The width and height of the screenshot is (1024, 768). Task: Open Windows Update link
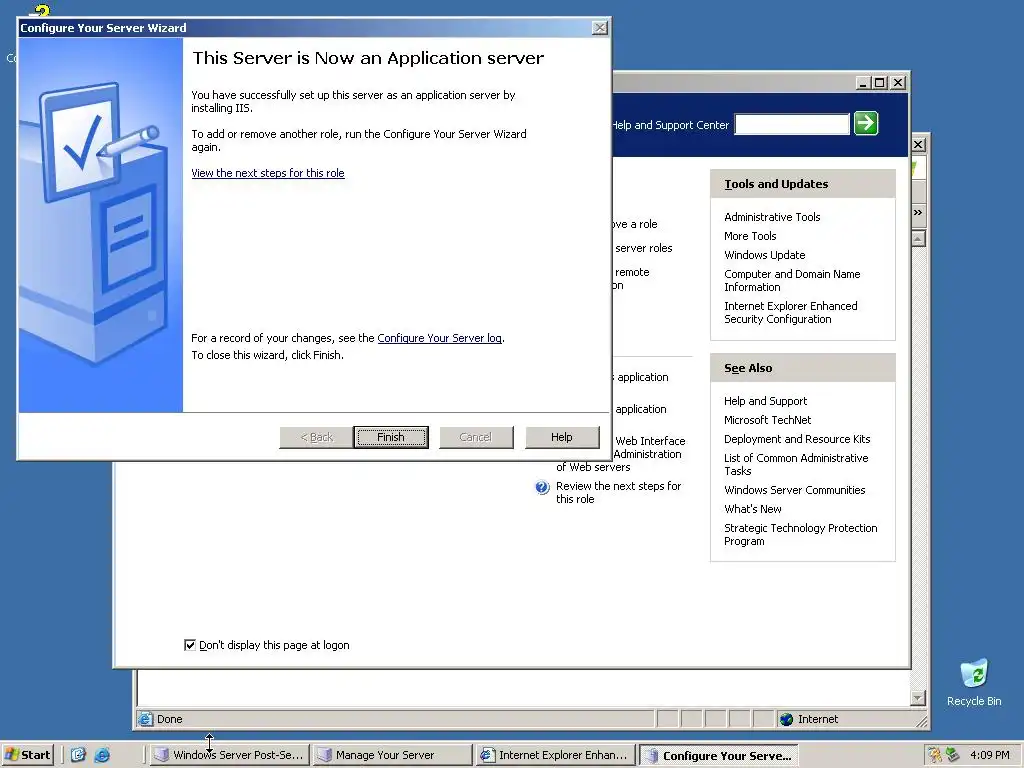coord(764,255)
